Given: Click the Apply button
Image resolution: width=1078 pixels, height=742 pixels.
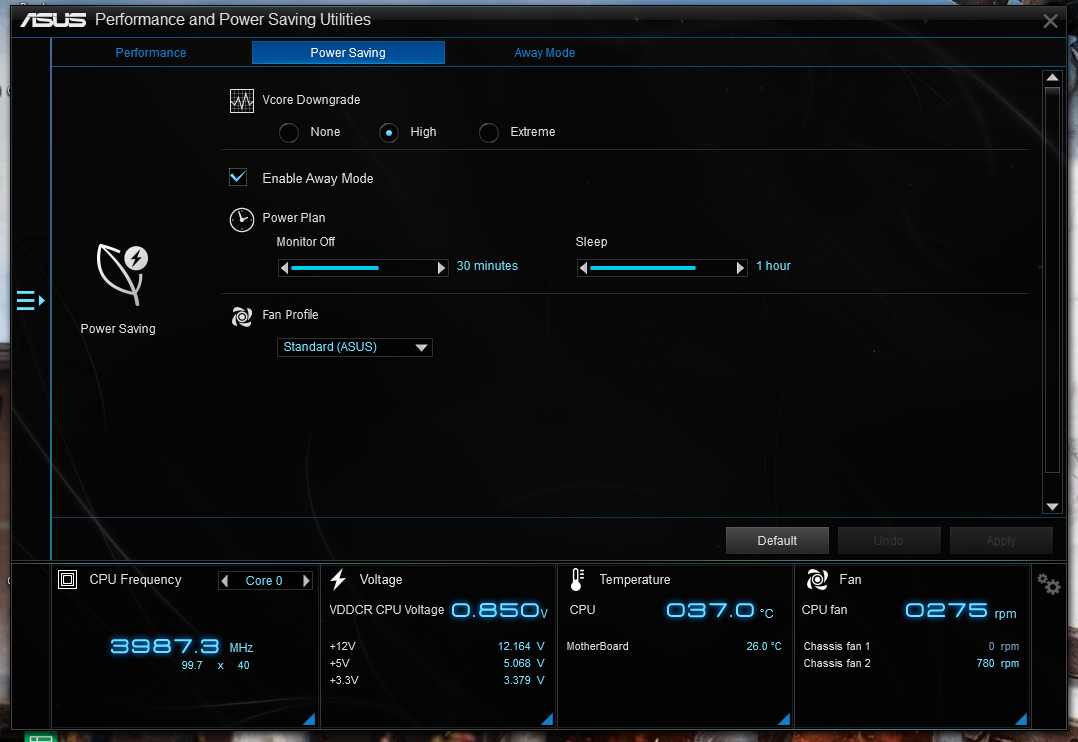Looking at the screenshot, I should pos(1001,541).
